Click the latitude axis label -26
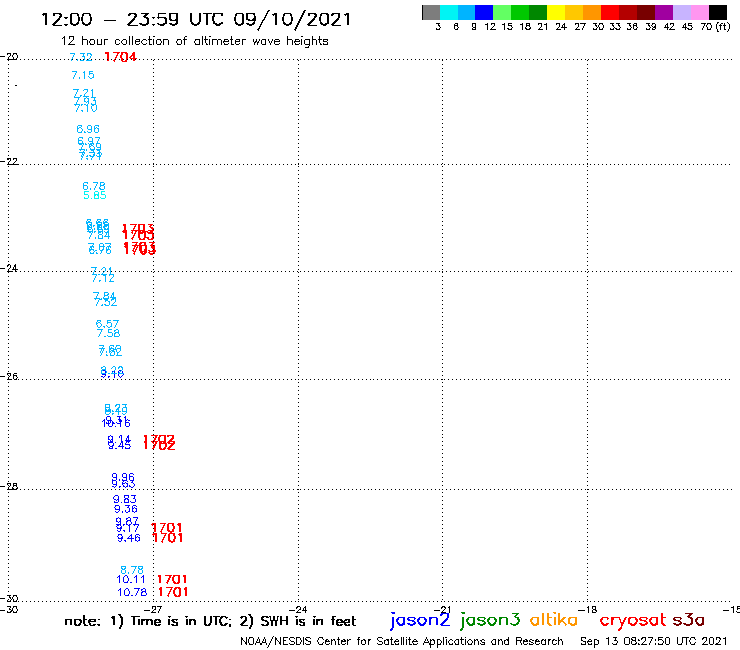The image size is (740, 650). coord(9,377)
